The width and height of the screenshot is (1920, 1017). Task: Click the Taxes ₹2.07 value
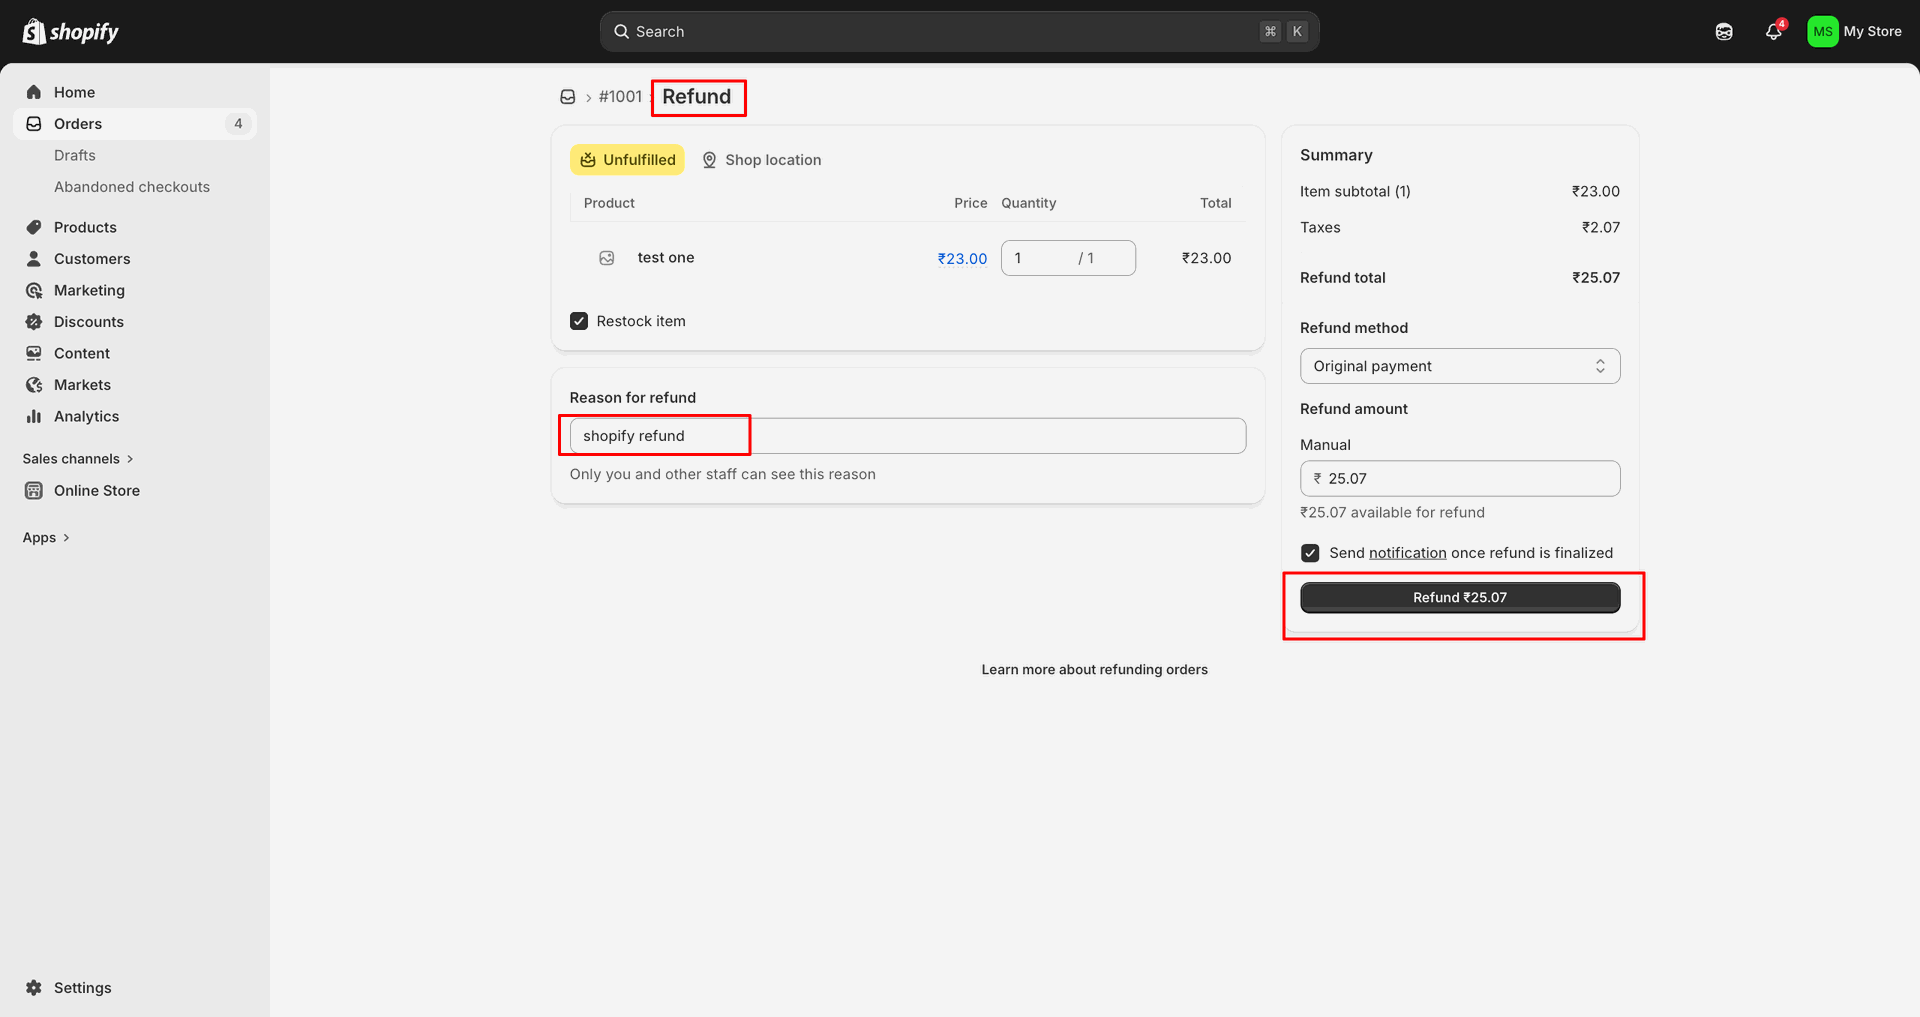(1601, 228)
